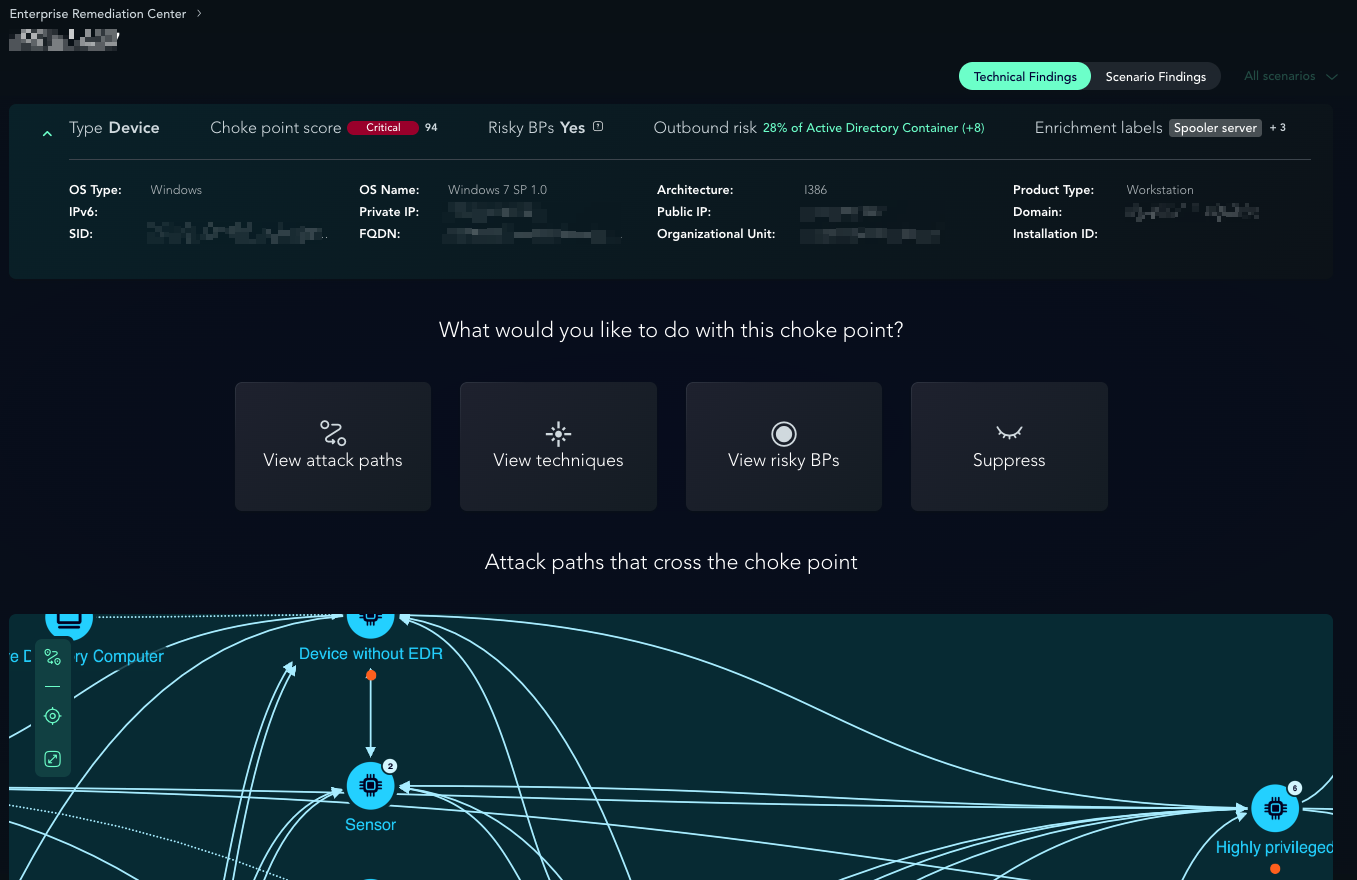Collapse the device details panel chevron
The image size is (1357, 880).
coord(47,133)
